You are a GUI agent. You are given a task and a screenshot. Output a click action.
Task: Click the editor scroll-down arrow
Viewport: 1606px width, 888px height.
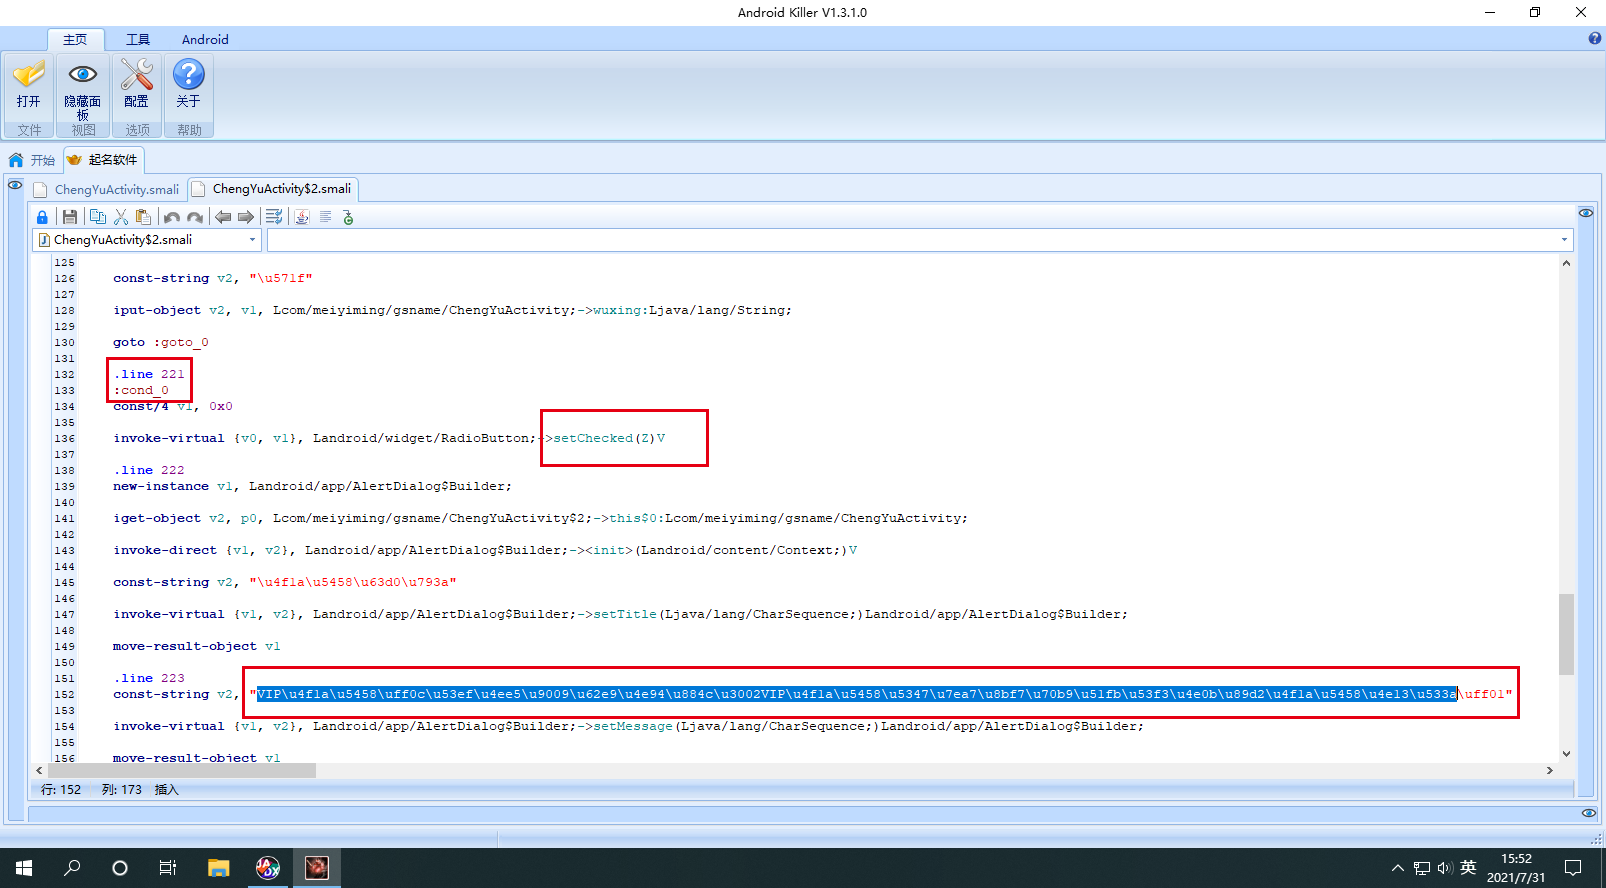1566,754
